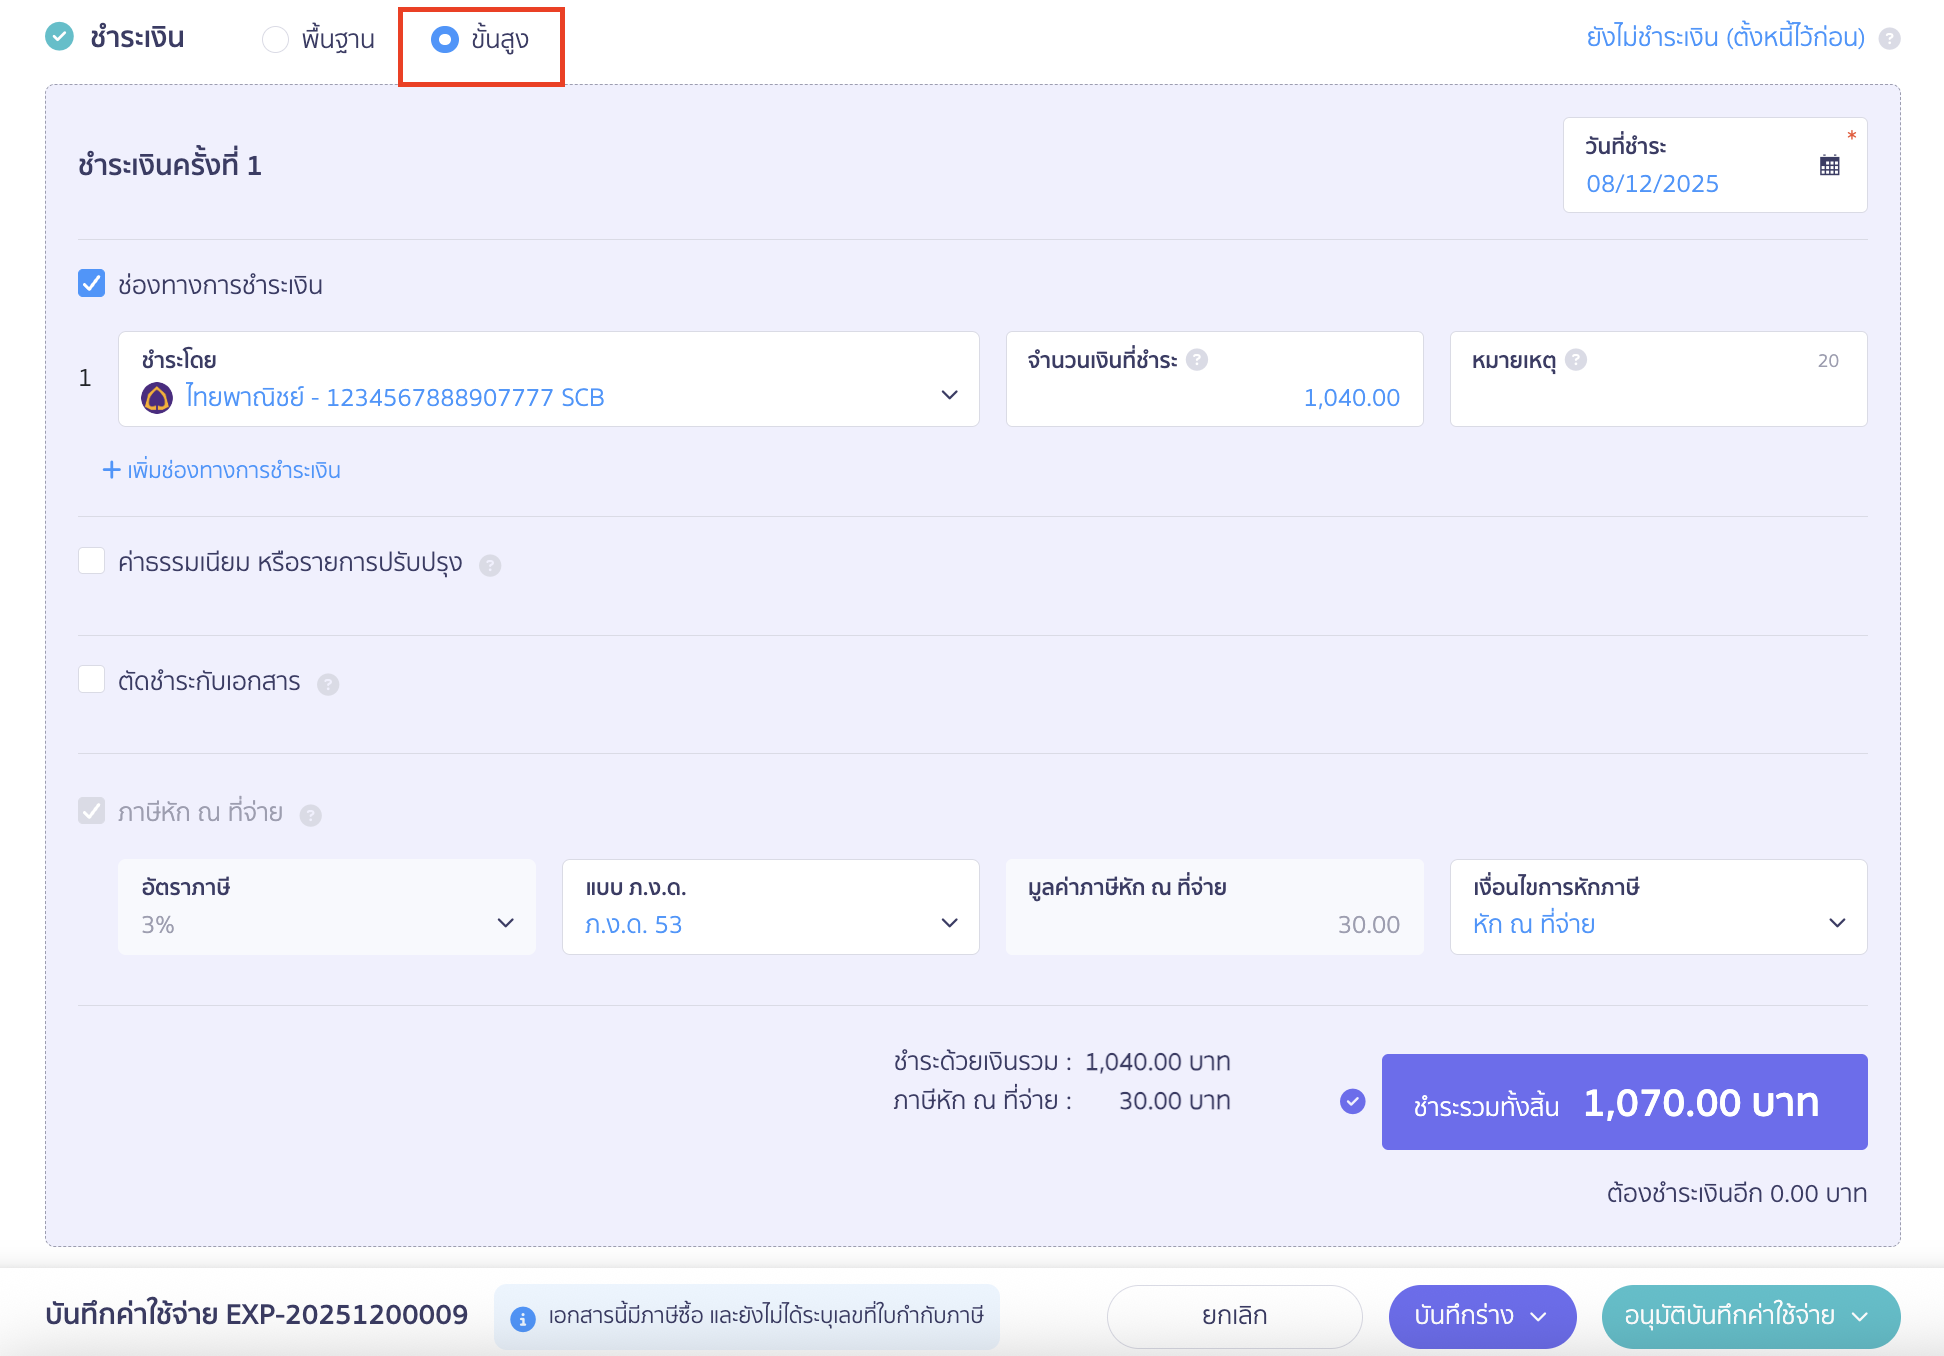This screenshot has height=1356, width=1944.
Task: Click the info icon in tax invoice notice
Action: [522, 1319]
